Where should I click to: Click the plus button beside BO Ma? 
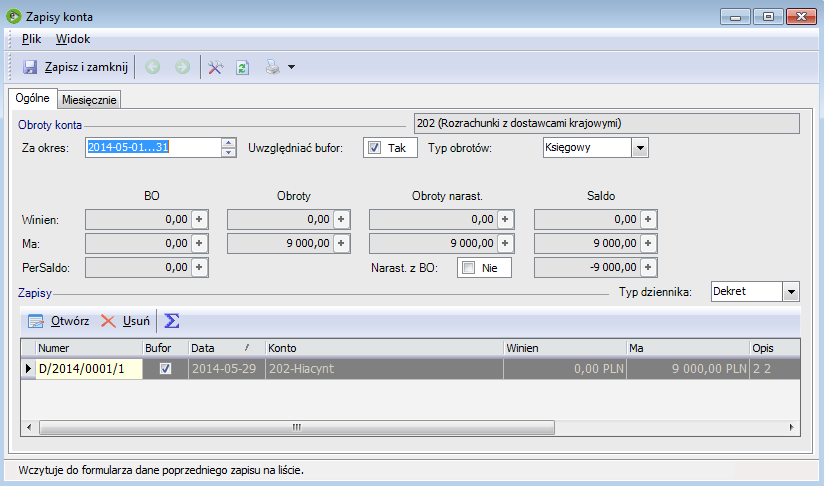click(x=199, y=243)
